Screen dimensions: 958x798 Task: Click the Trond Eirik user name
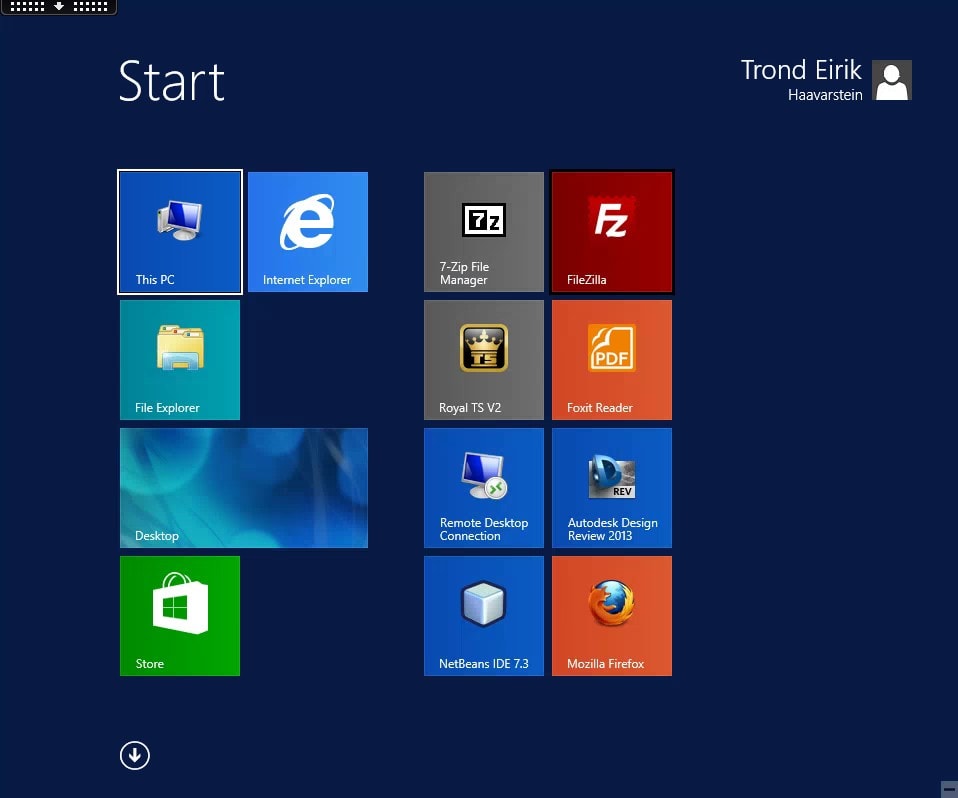pyautogui.click(x=801, y=70)
